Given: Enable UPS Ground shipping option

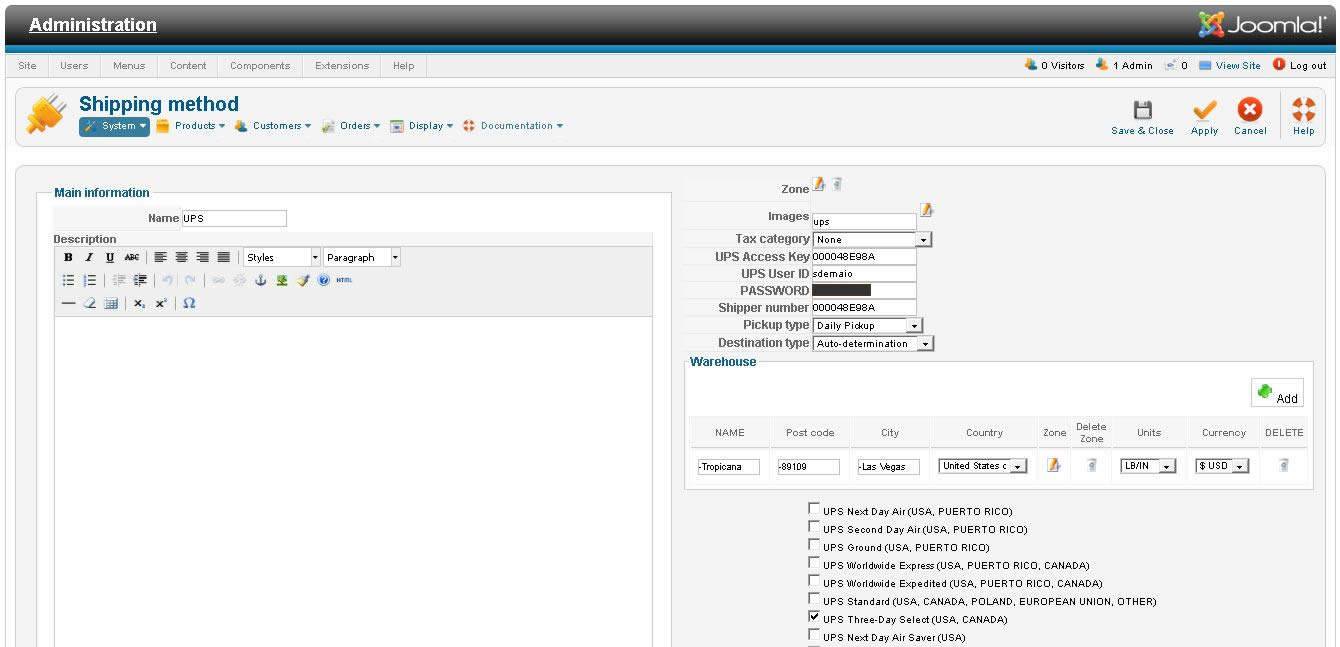Looking at the screenshot, I should [814, 544].
